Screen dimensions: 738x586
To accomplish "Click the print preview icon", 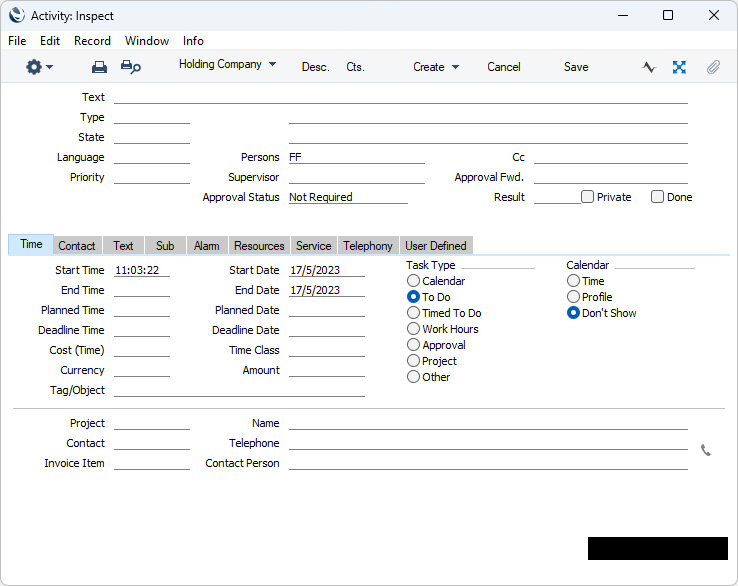I will [x=130, y=67].
